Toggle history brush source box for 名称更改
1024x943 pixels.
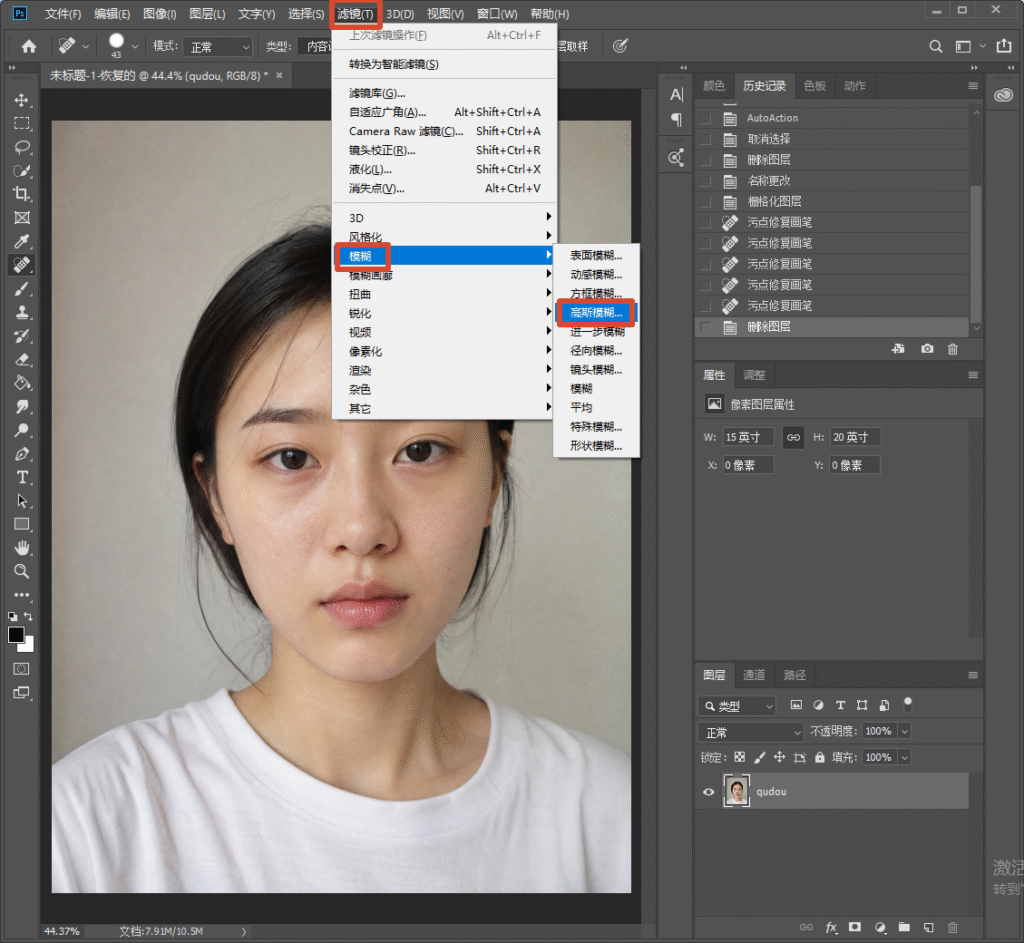click(x=706, y=181)
